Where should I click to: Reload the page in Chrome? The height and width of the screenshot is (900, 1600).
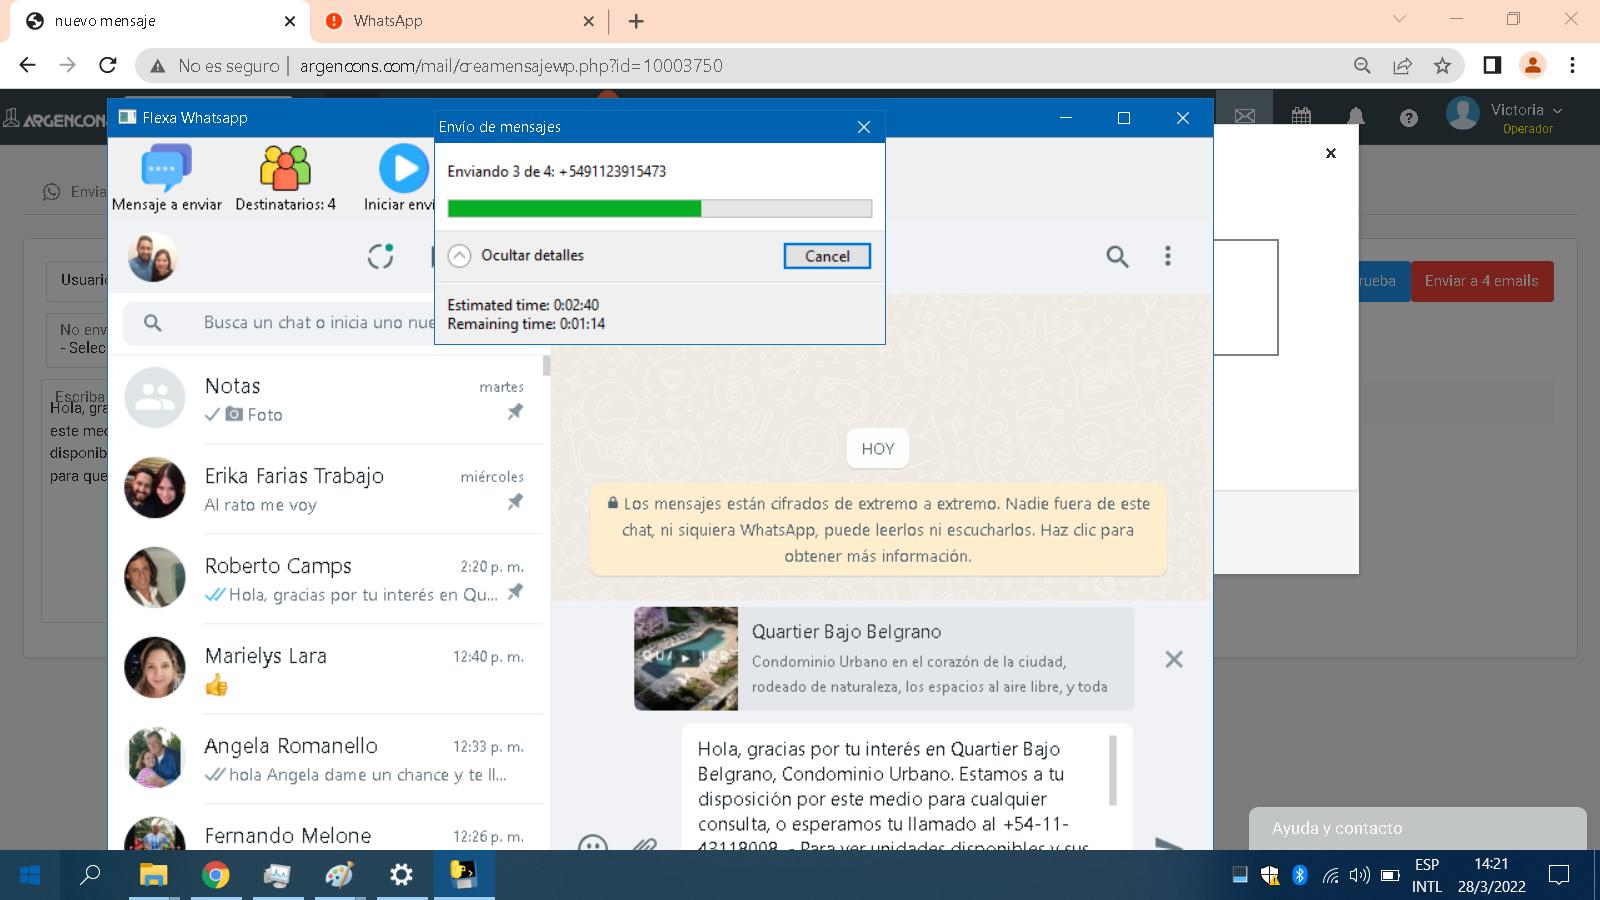108,65
